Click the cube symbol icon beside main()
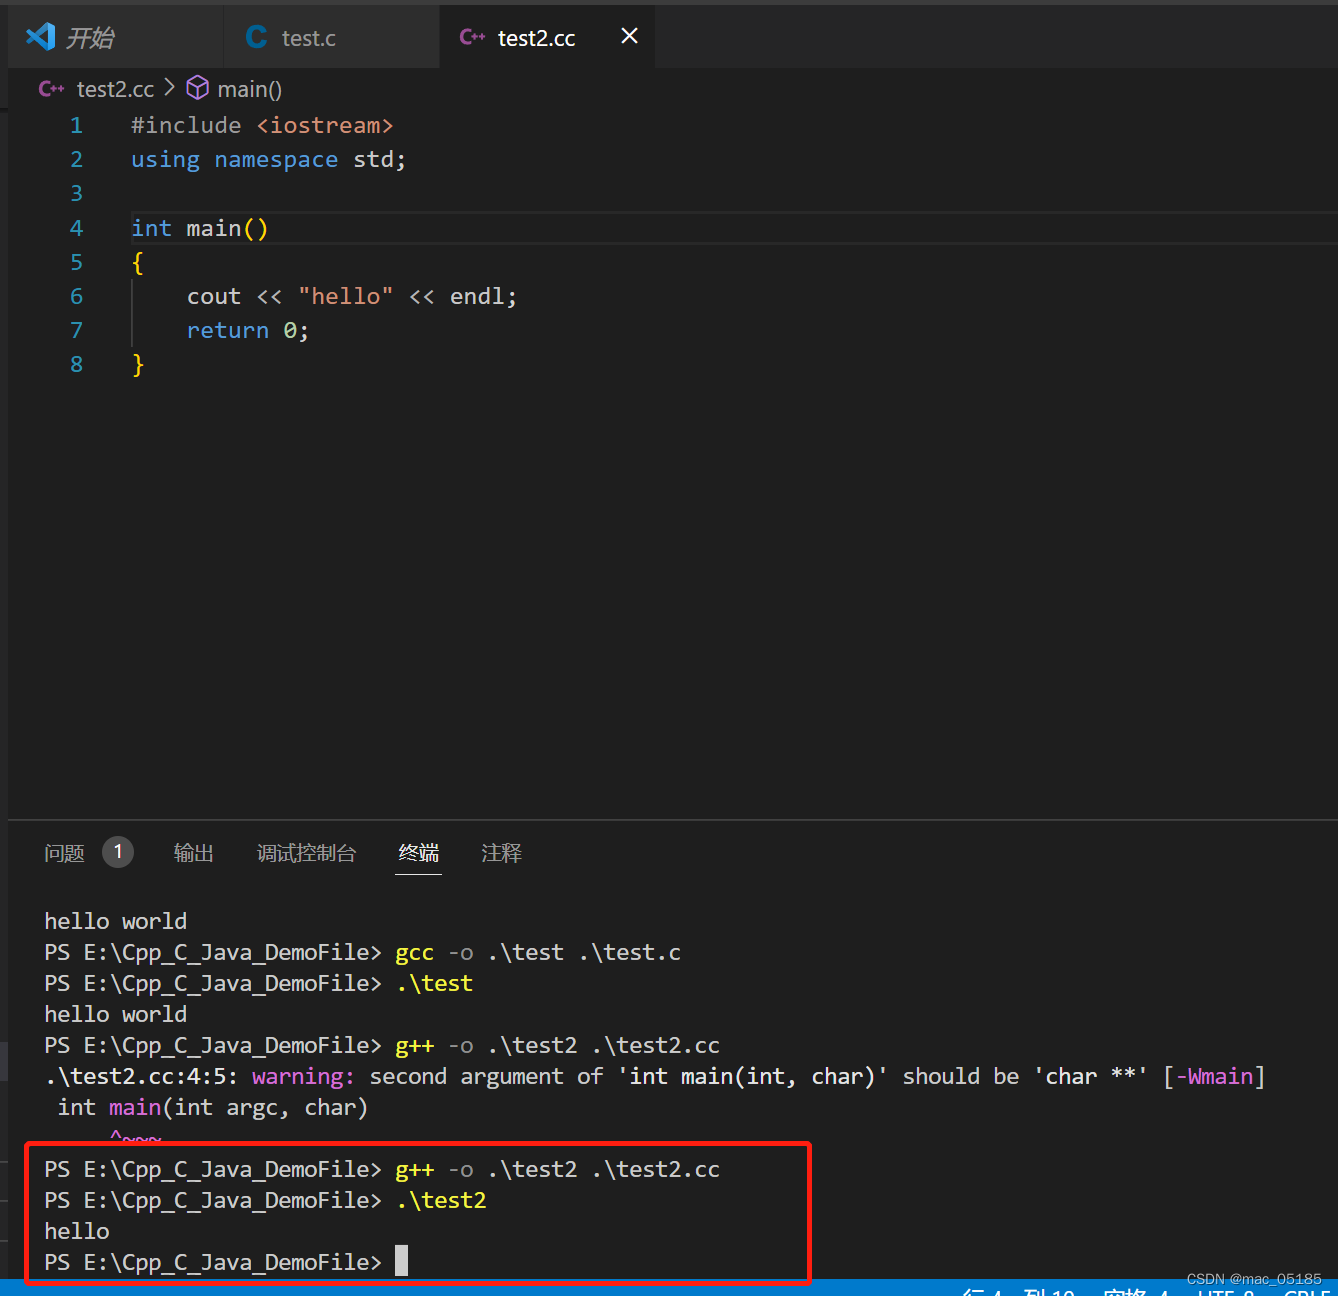 pos(198,88)
